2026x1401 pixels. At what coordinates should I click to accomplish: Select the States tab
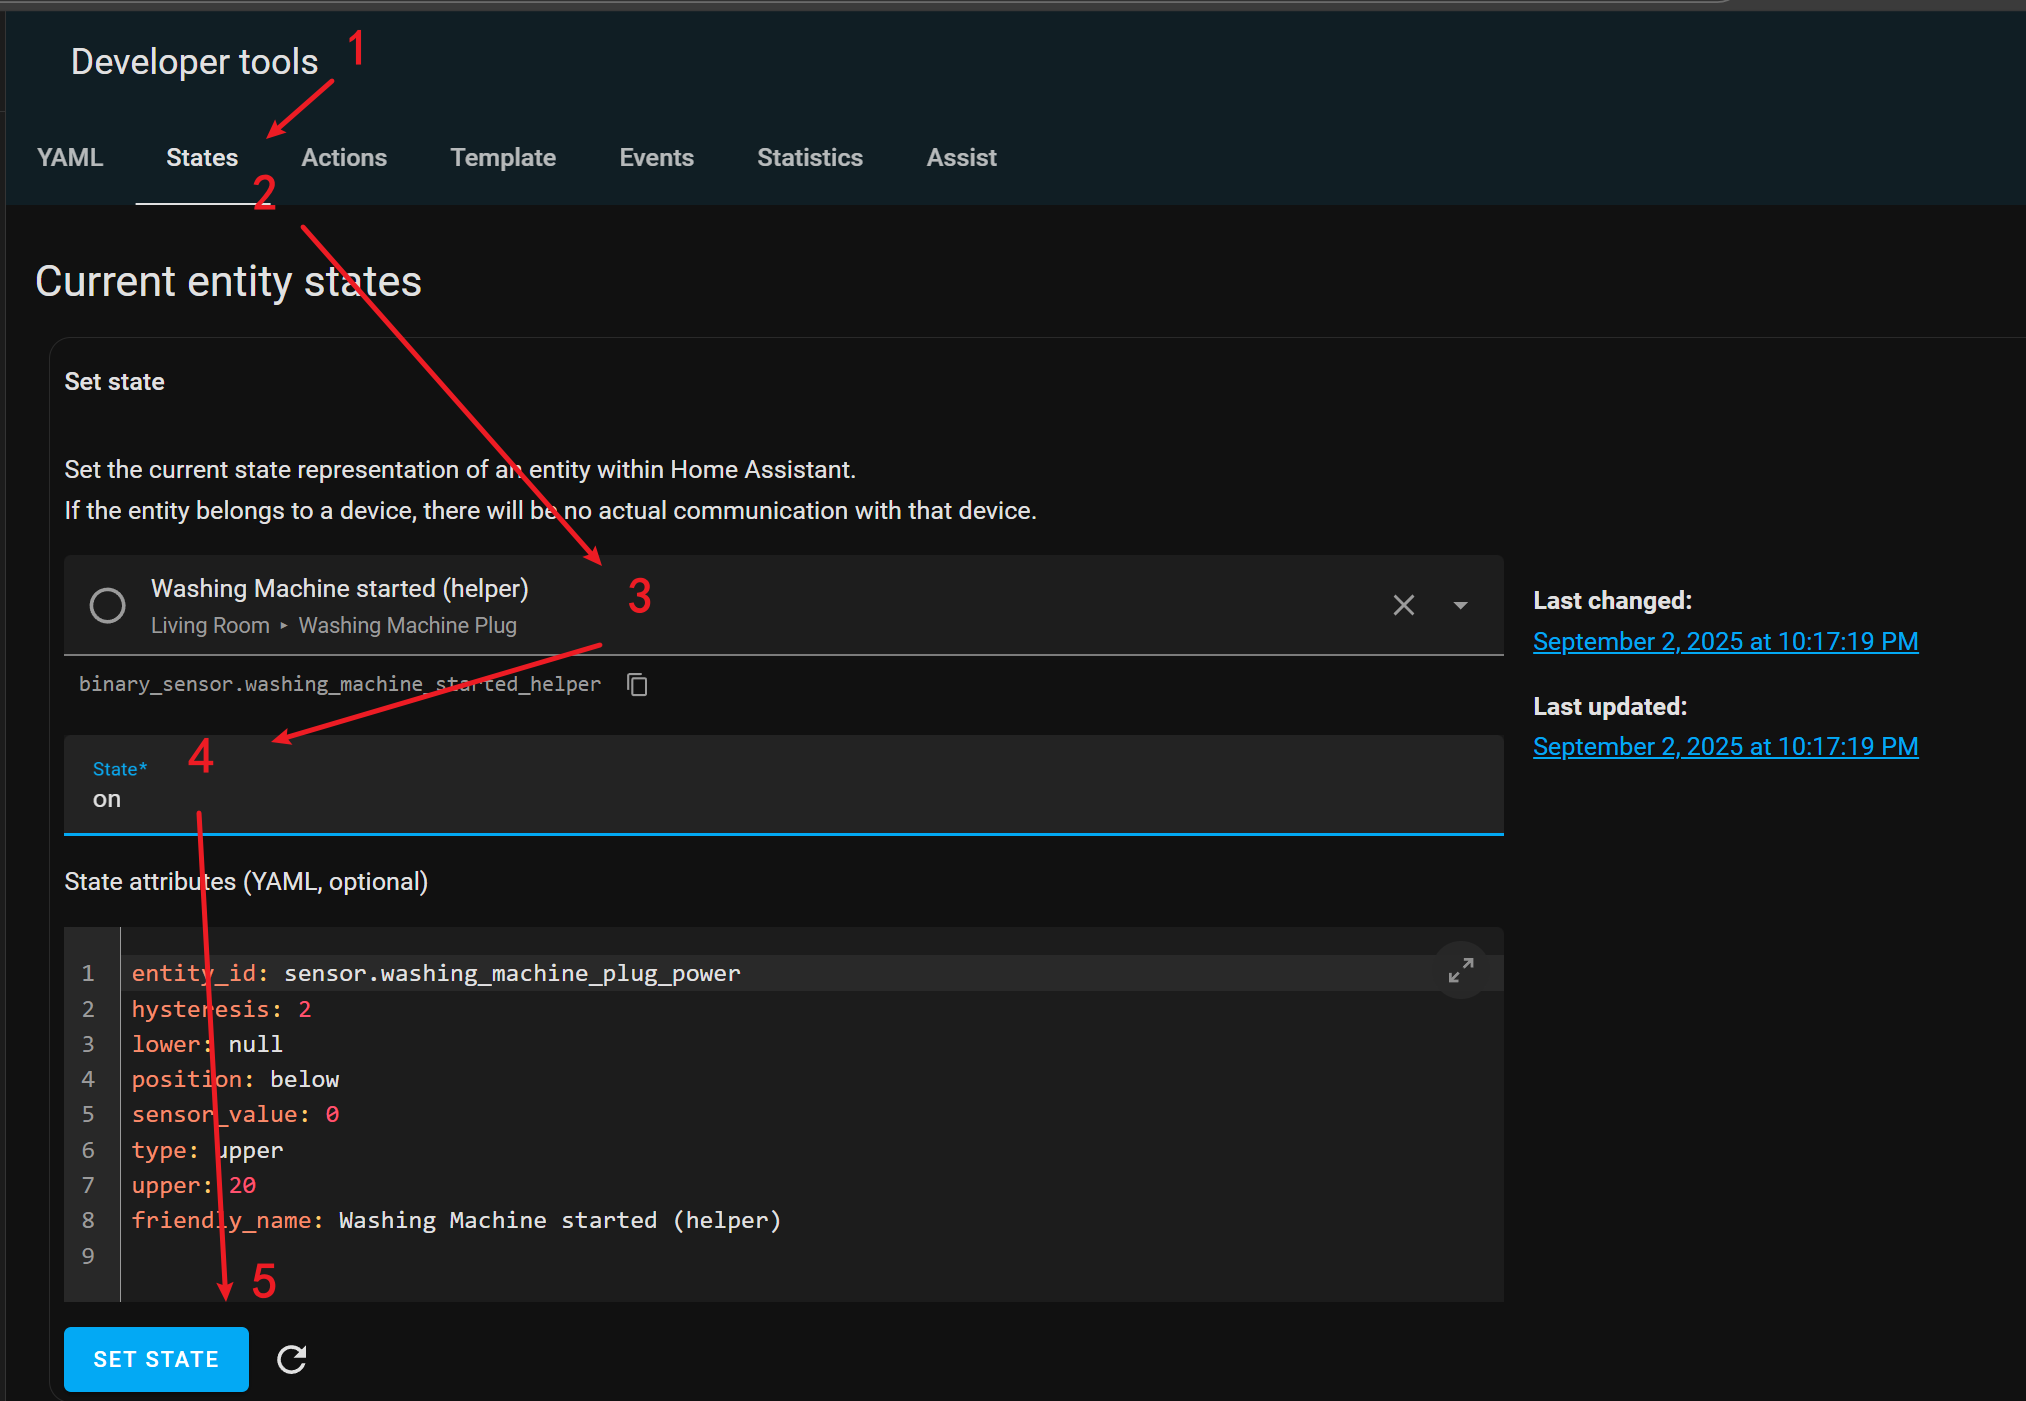point(202,157)
